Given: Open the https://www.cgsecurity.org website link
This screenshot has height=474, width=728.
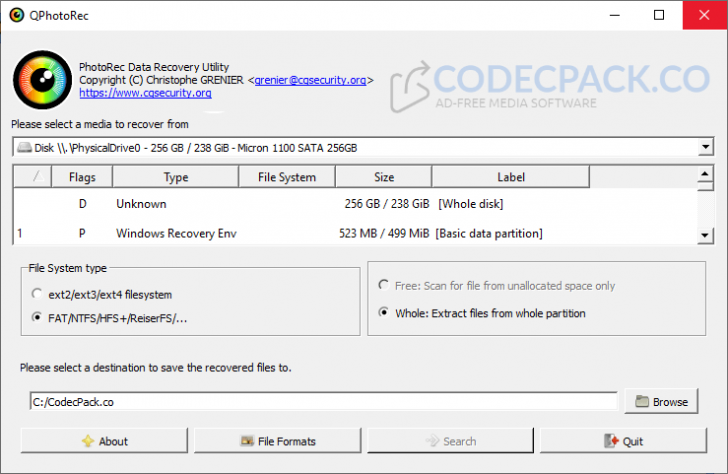Looking at the screenshot, I should [x=145, y=93].
